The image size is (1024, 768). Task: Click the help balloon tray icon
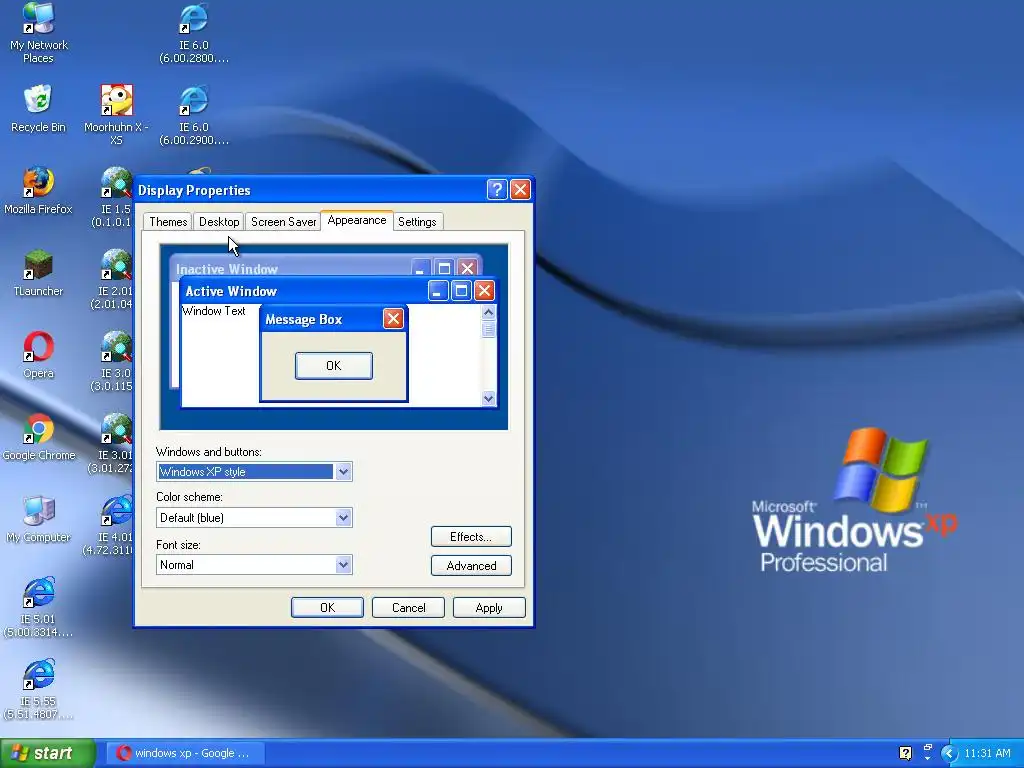[905, 753]
